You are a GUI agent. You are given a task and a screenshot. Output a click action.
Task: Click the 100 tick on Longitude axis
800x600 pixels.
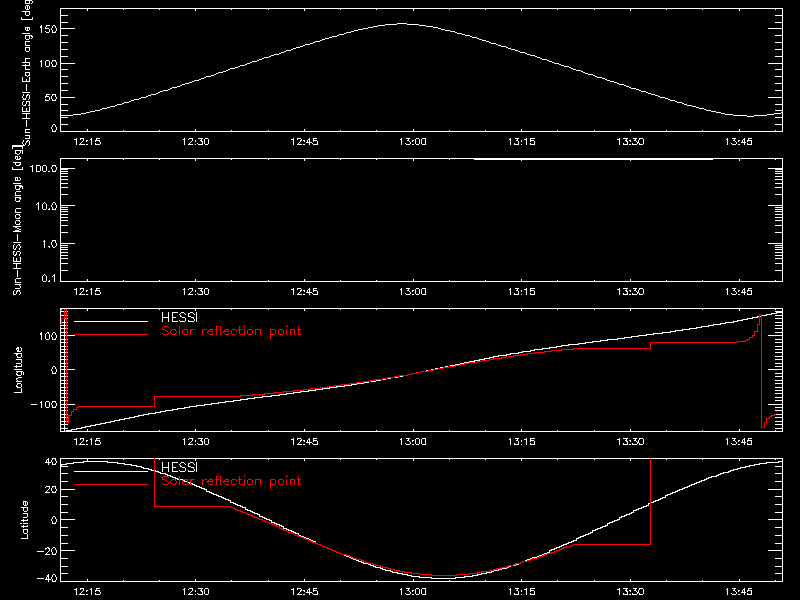48,336
